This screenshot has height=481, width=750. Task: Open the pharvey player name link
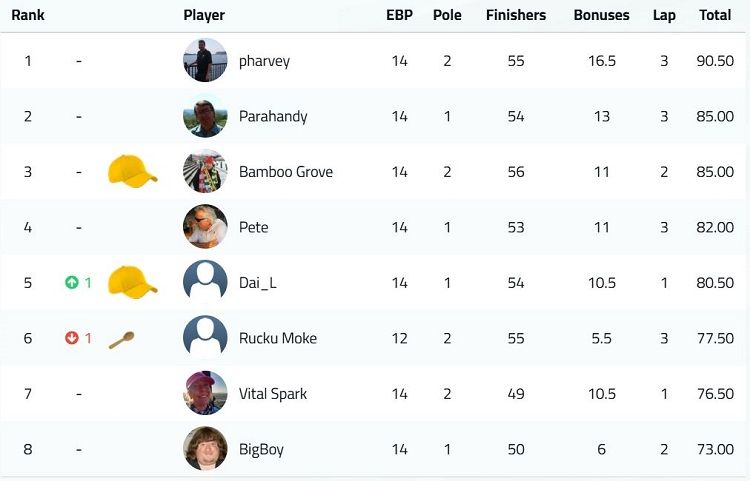tap(265, 61)
